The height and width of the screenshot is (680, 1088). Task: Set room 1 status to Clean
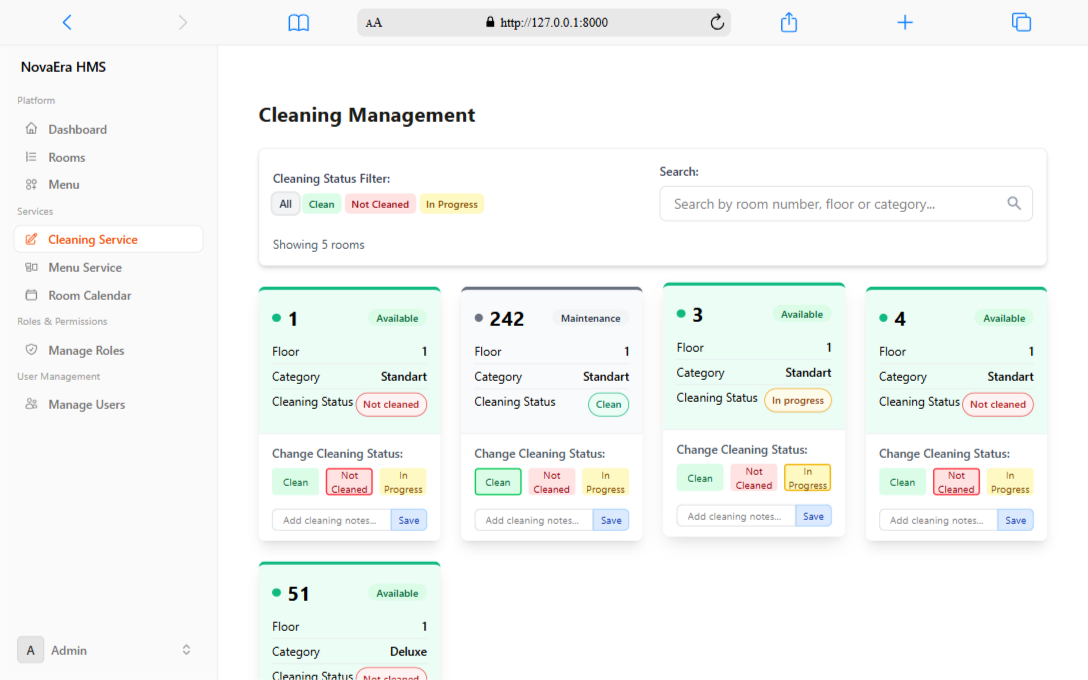tap(295, 482)
